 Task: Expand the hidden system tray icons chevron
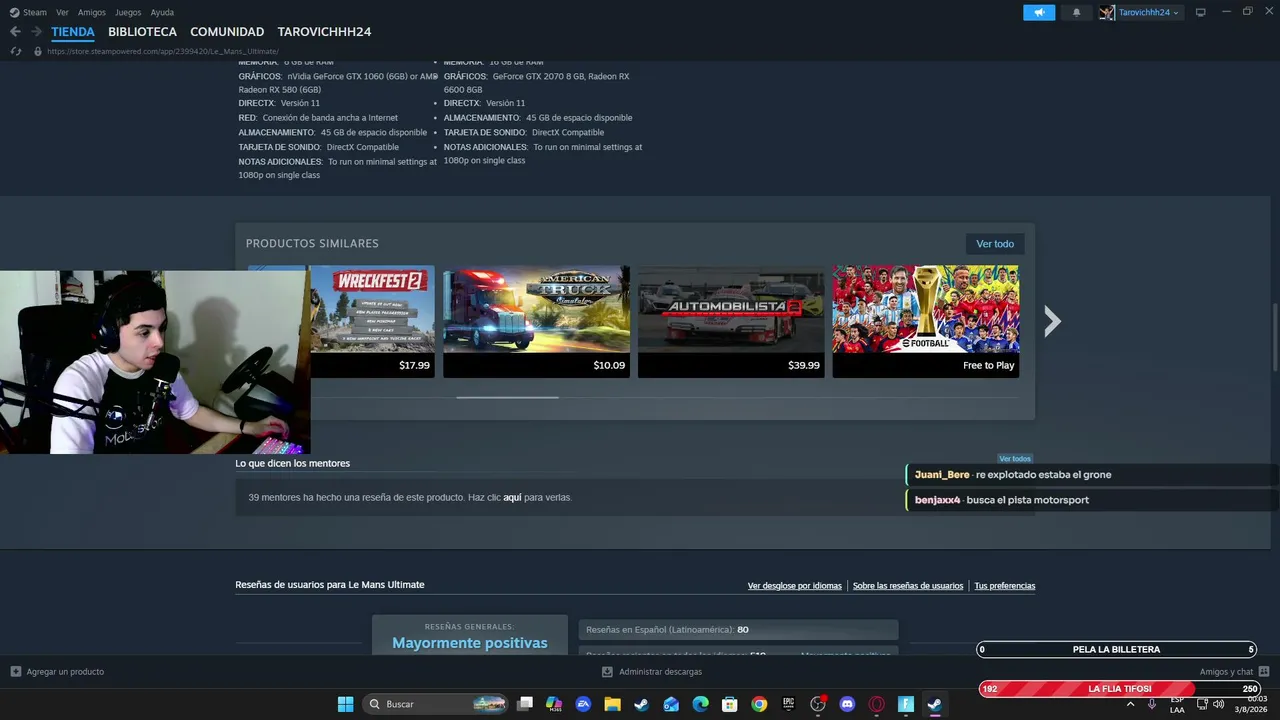[1130, 704]
